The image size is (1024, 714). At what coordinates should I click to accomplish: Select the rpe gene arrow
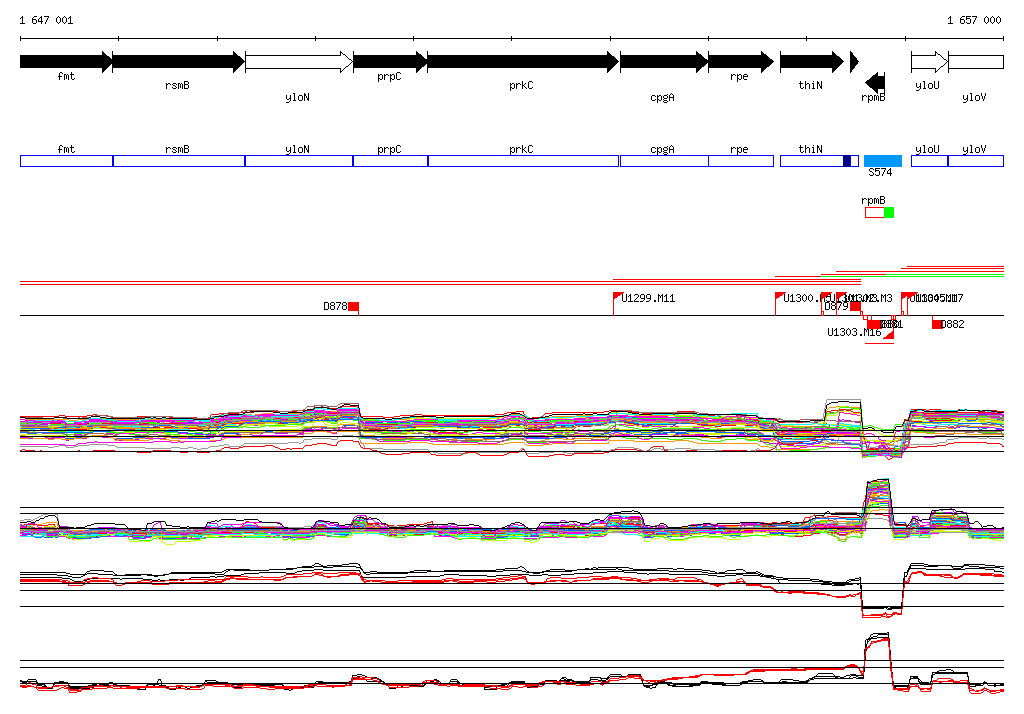point(741,62)
